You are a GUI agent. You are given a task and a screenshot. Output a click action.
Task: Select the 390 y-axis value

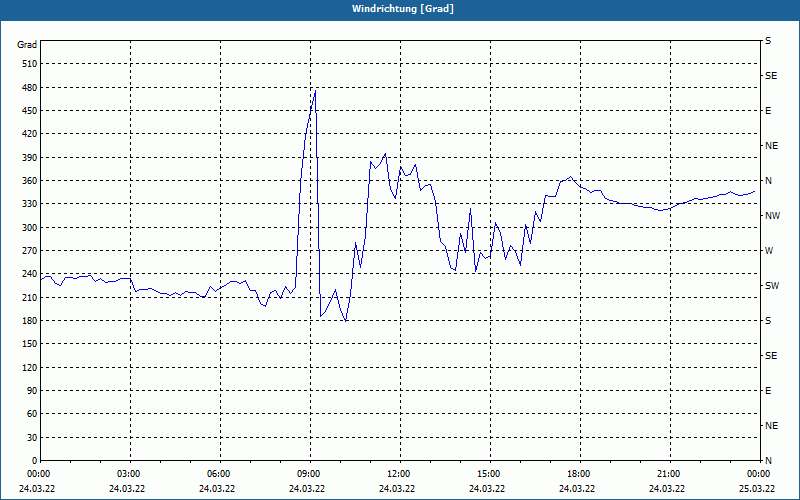[x=30, y=157]
